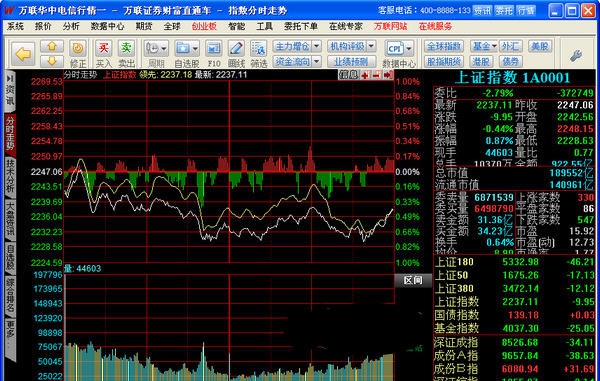Click the 港股 button
Image resolution: width=600 pixels, height=381 pixels.
[481, 61]
